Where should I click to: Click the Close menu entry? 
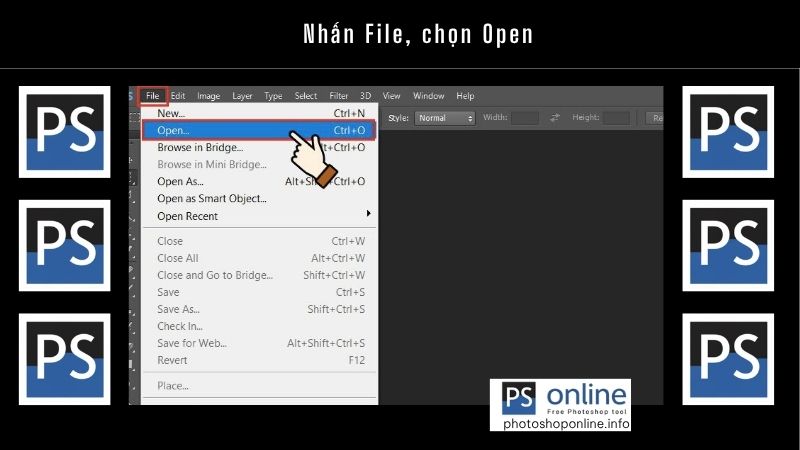point(260,241)
